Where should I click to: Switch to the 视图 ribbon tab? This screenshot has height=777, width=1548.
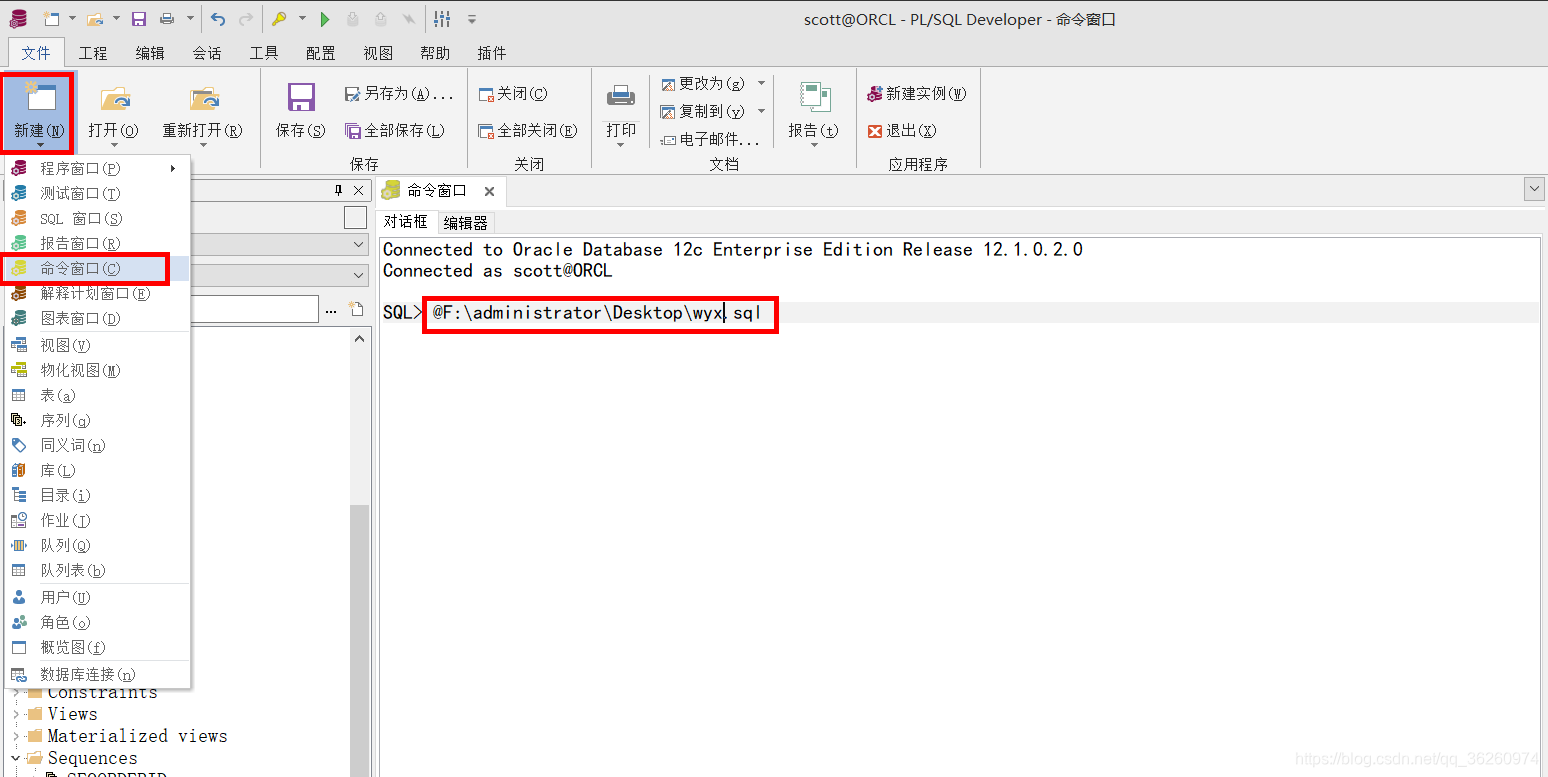click(x=378, y=53)
